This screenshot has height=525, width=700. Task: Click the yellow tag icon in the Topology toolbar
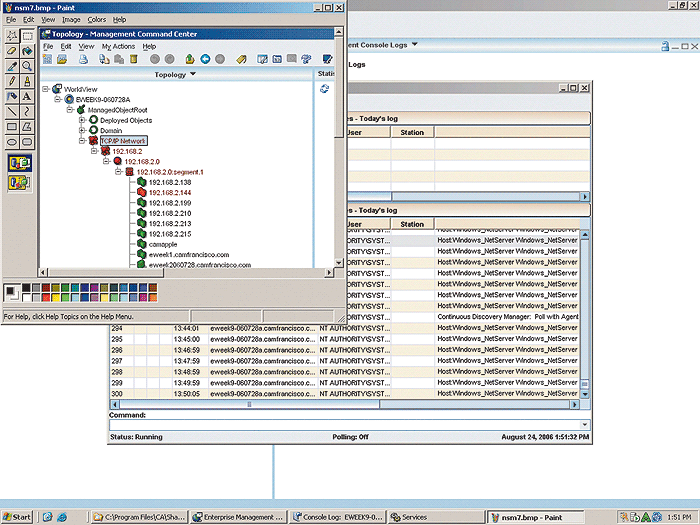tap(242, 59)
